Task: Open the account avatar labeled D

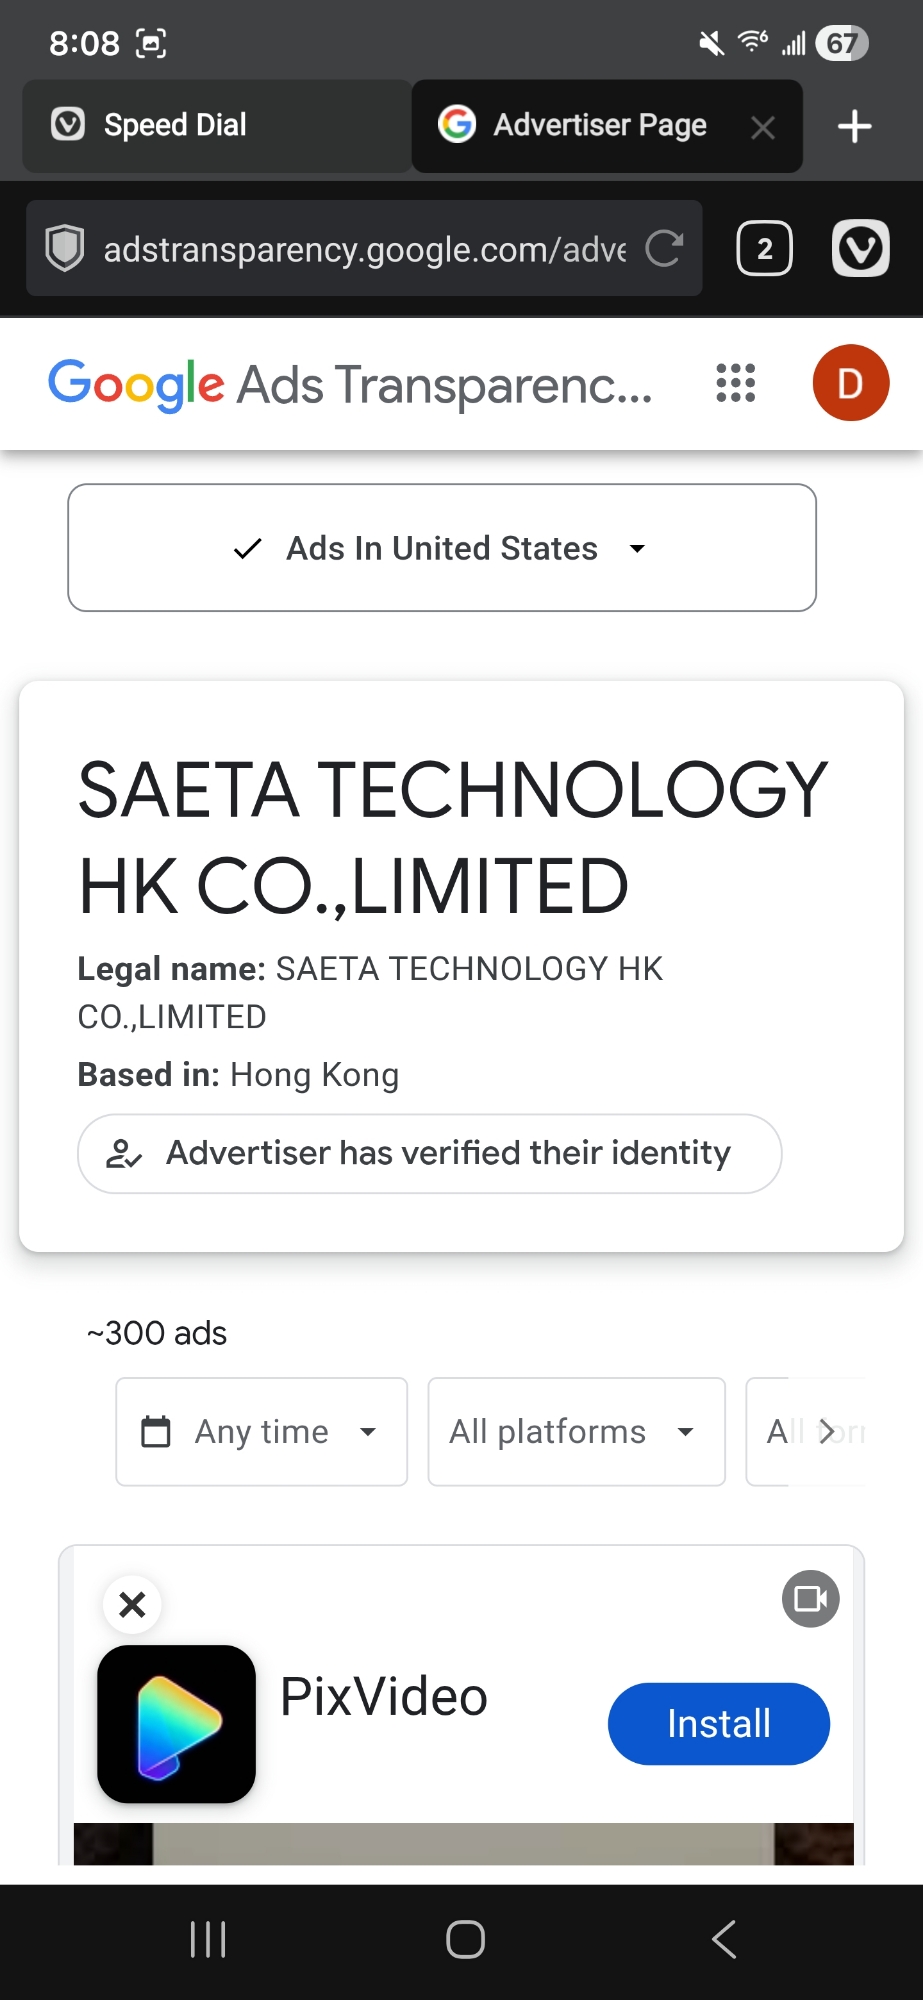Action: click(850, 383)
